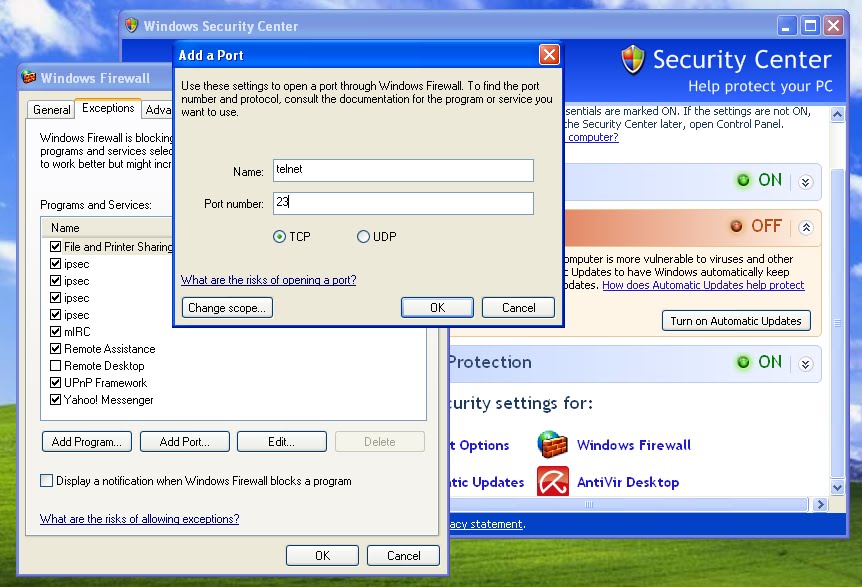Select the UDP protocol radio button
862x587 pixels.
coord(363,237)
